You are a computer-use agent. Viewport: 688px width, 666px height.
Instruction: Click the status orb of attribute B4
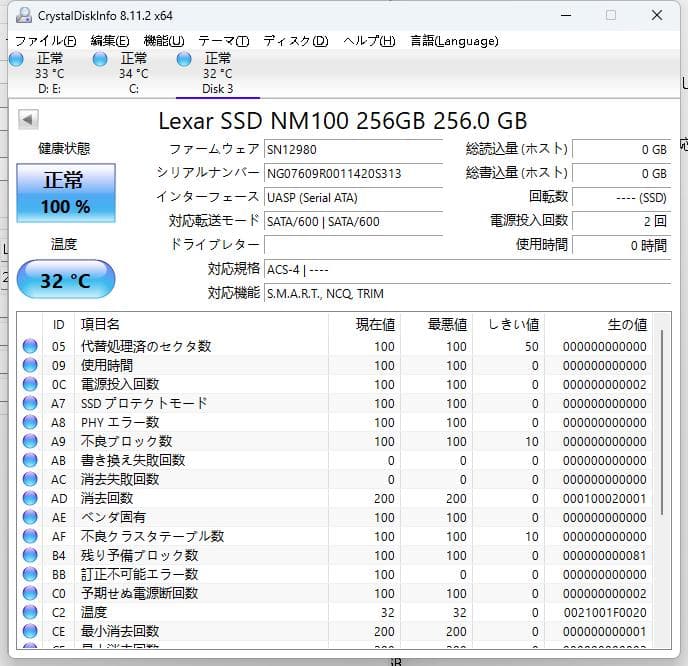coord(30,555)
